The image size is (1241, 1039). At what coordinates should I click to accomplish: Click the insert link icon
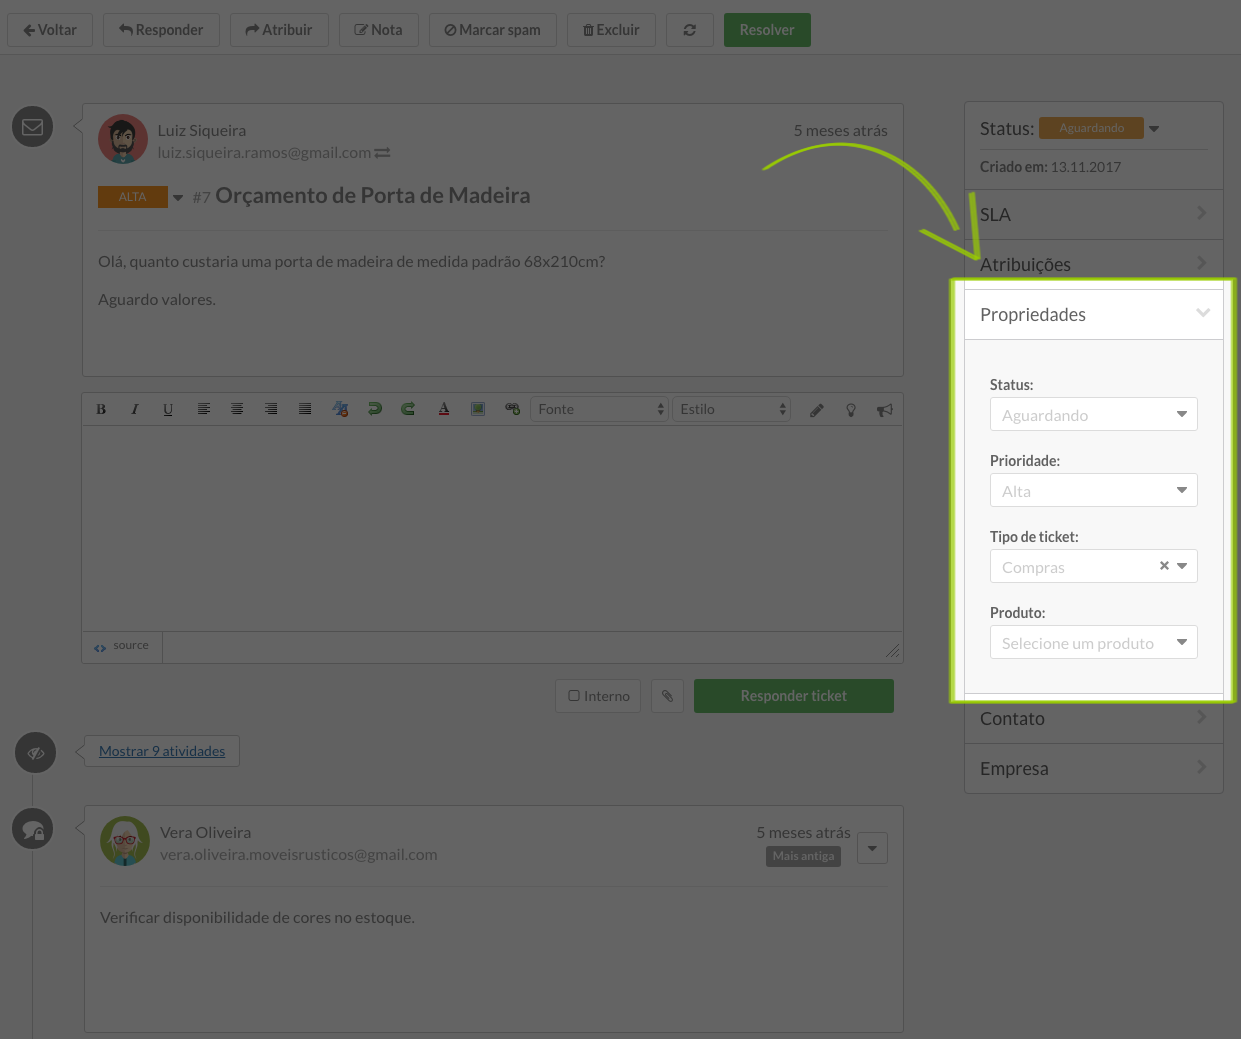pyautogui.click(x=513, y=410)
